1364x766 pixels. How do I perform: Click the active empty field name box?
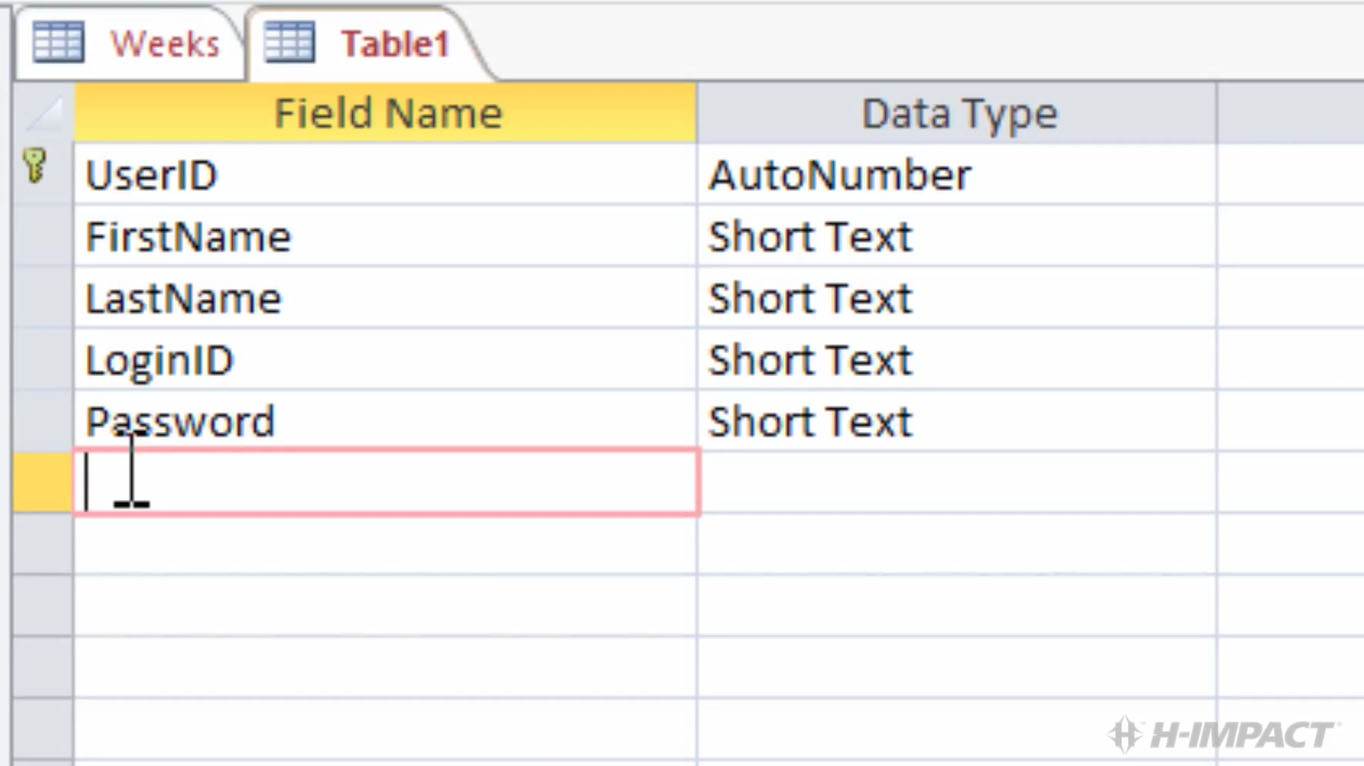pos(386,482)
